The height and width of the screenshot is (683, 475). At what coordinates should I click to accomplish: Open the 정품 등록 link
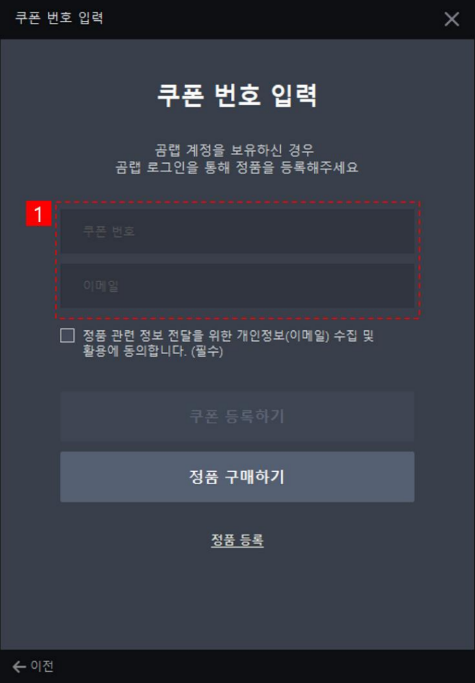coord(237,540)
